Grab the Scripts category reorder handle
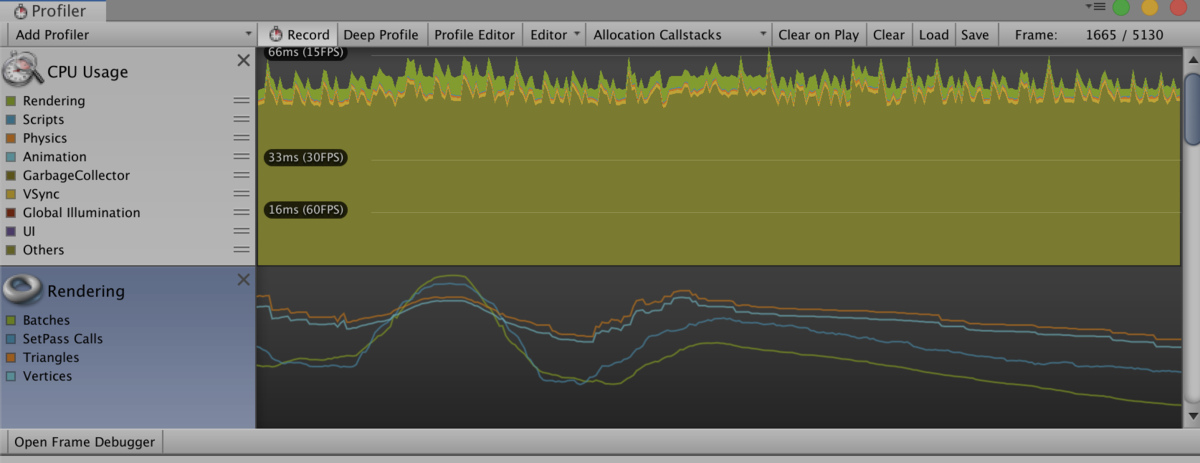 (x=241, y=119)
